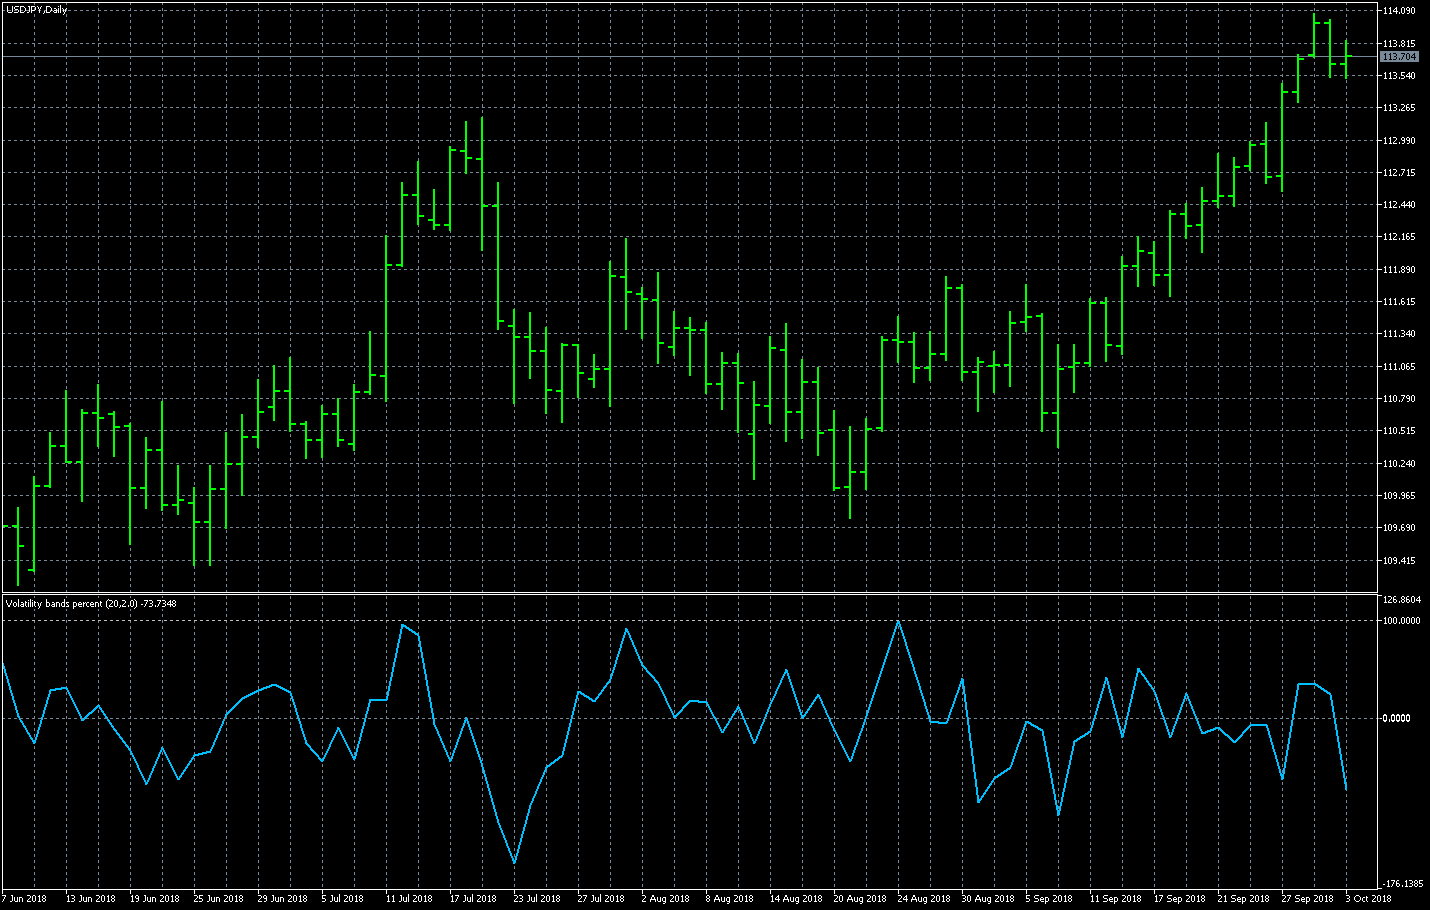
Task: Click the 126.8604 indicator scale maximum label
Action: (1401, 600)
